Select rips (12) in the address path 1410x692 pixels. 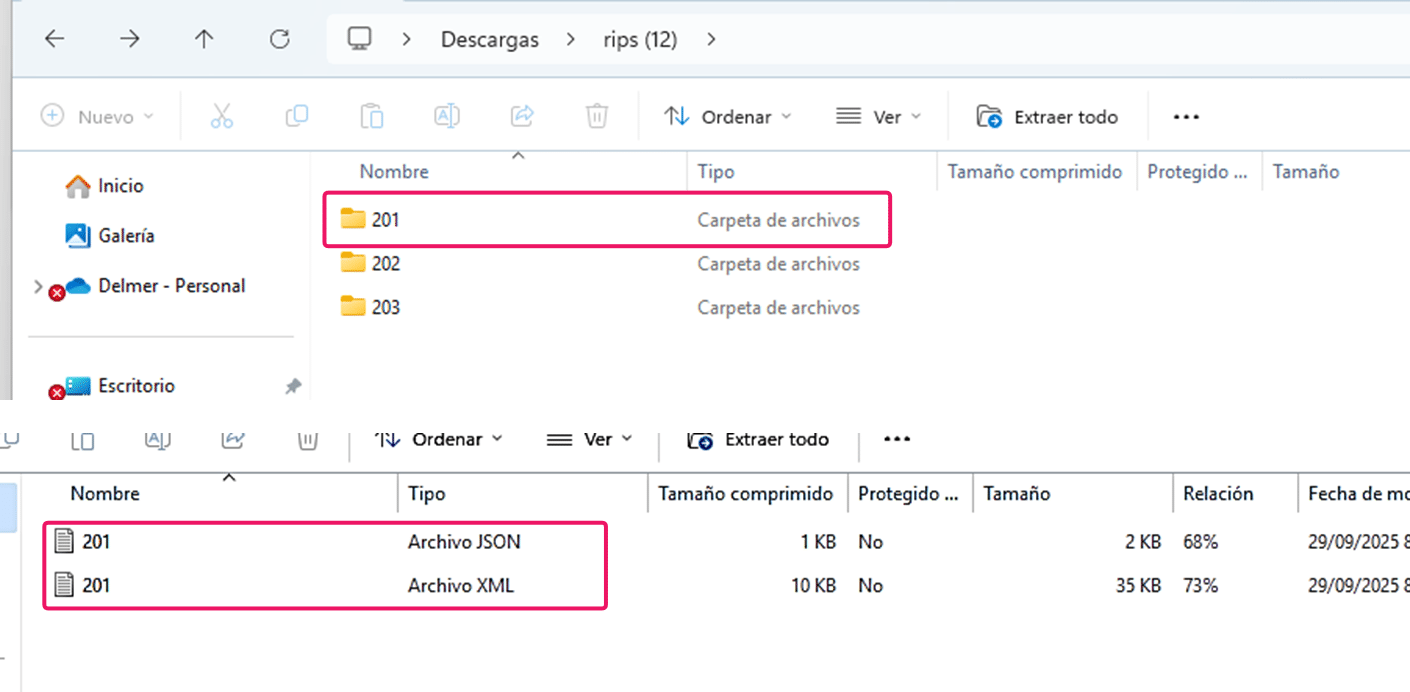pos(640,40)
